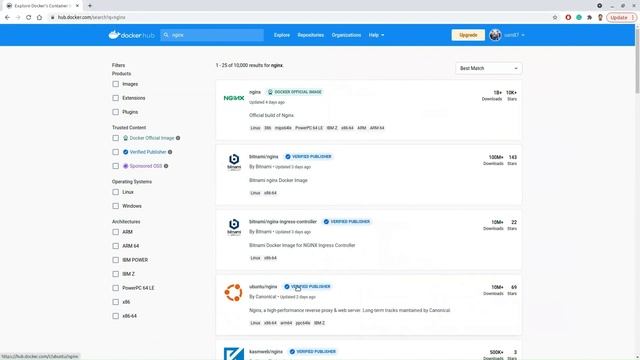The width and height of the screenshot is (640, 360).
Task: Click info icon next to Docker Official Image
Action: (178, 138)
